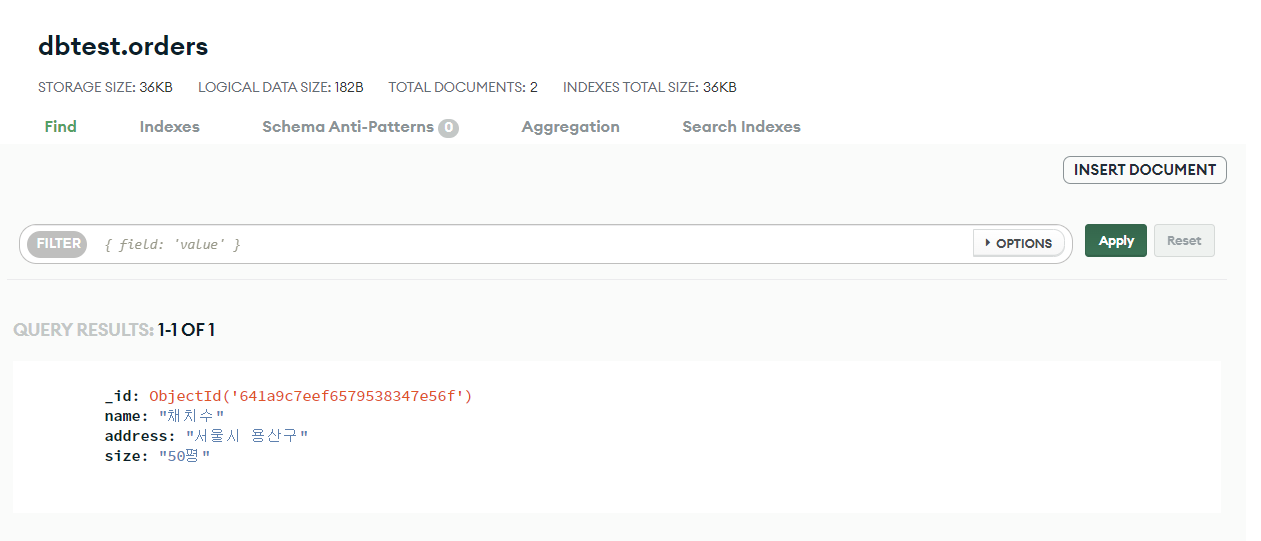Viewport: 1261px width, 541px height.
Task: Click the INSERT DOCUMENT button
Action: (1144, 170)
